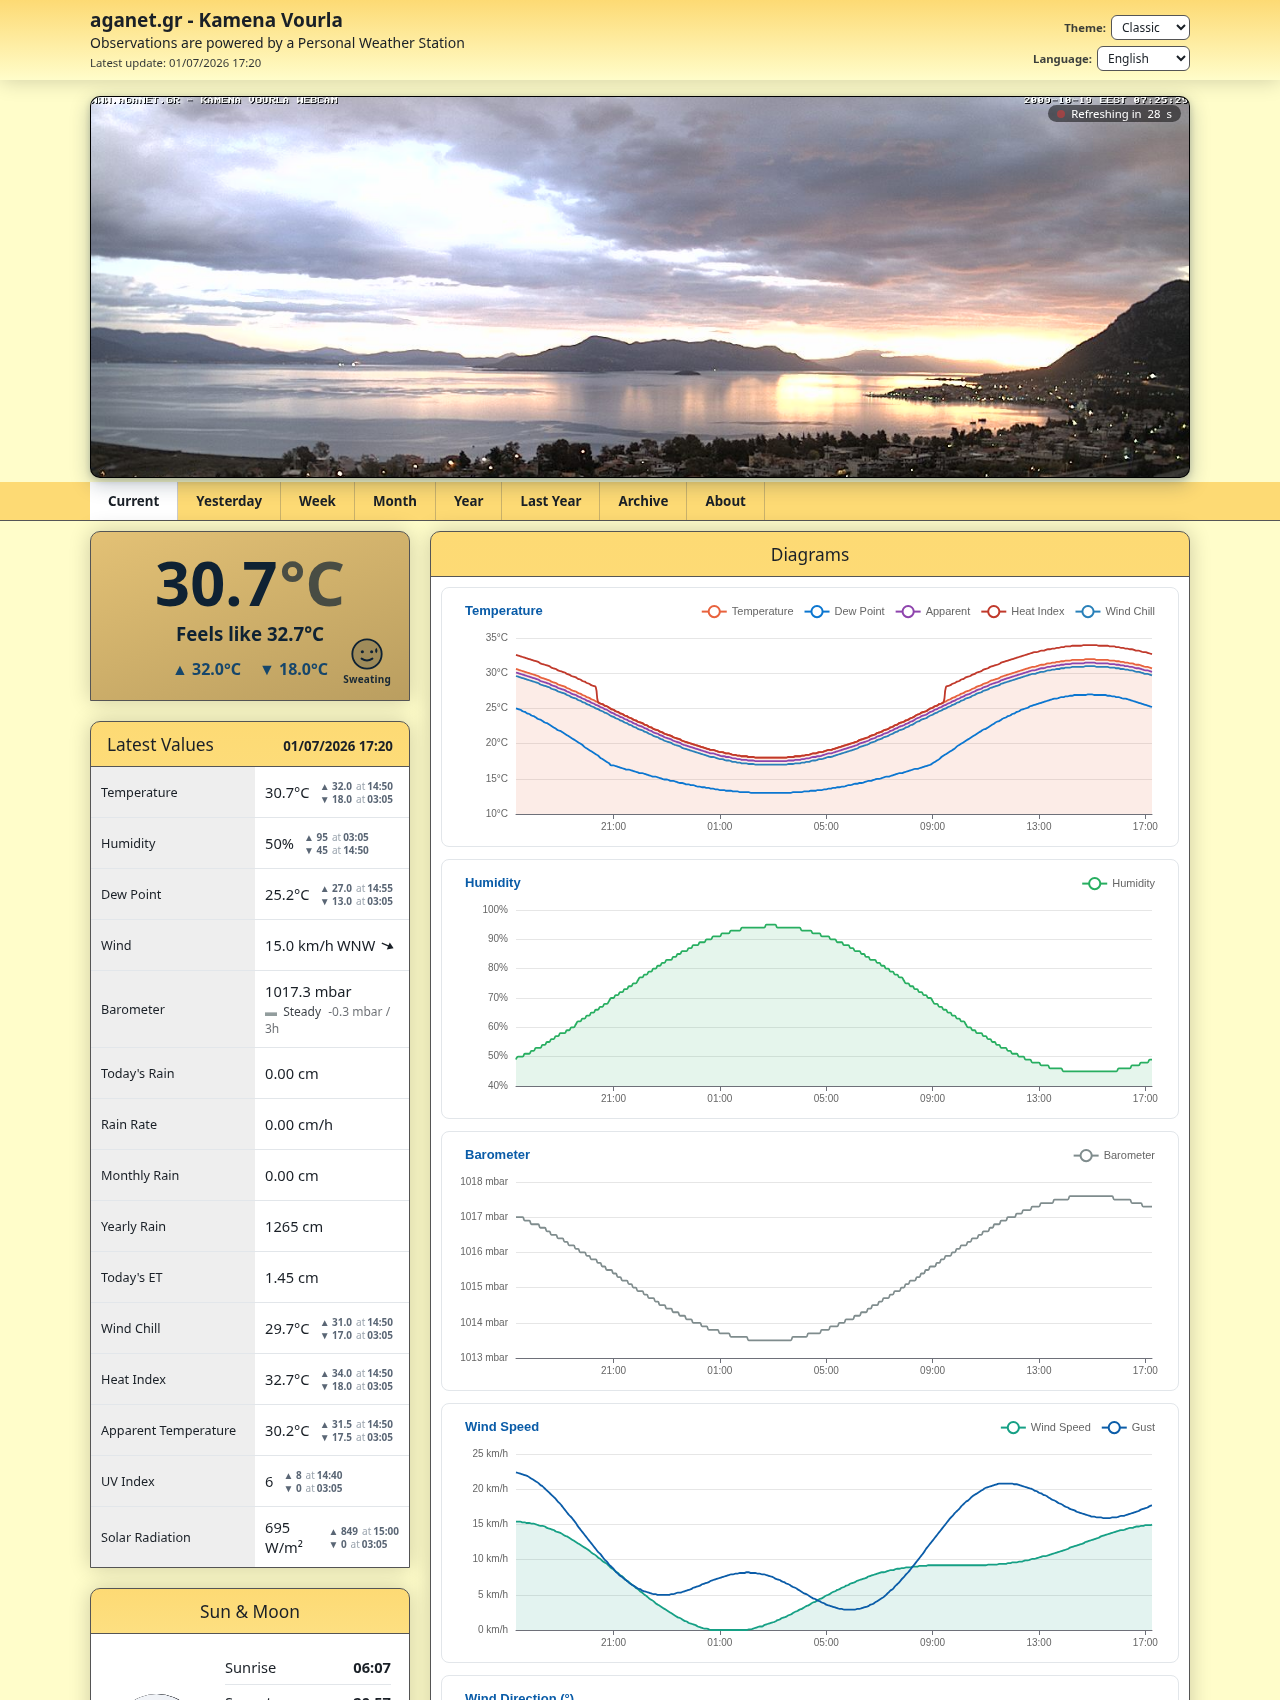This screenshot has width=1280, height=1700.
Task: Click the Latest Values panel header
Action: point(250,745)
